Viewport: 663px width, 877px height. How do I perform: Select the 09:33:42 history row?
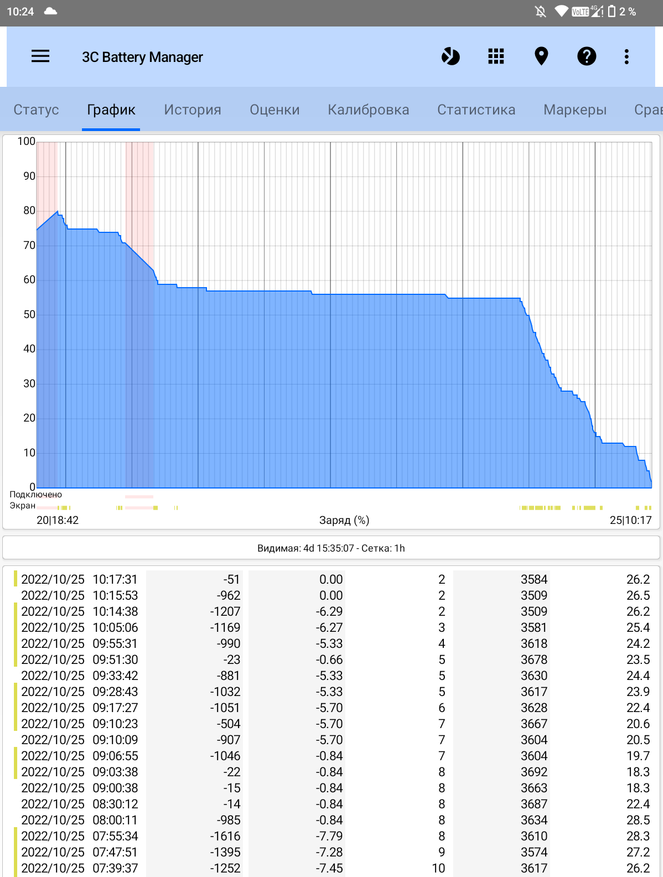click(x=332, y=676)
